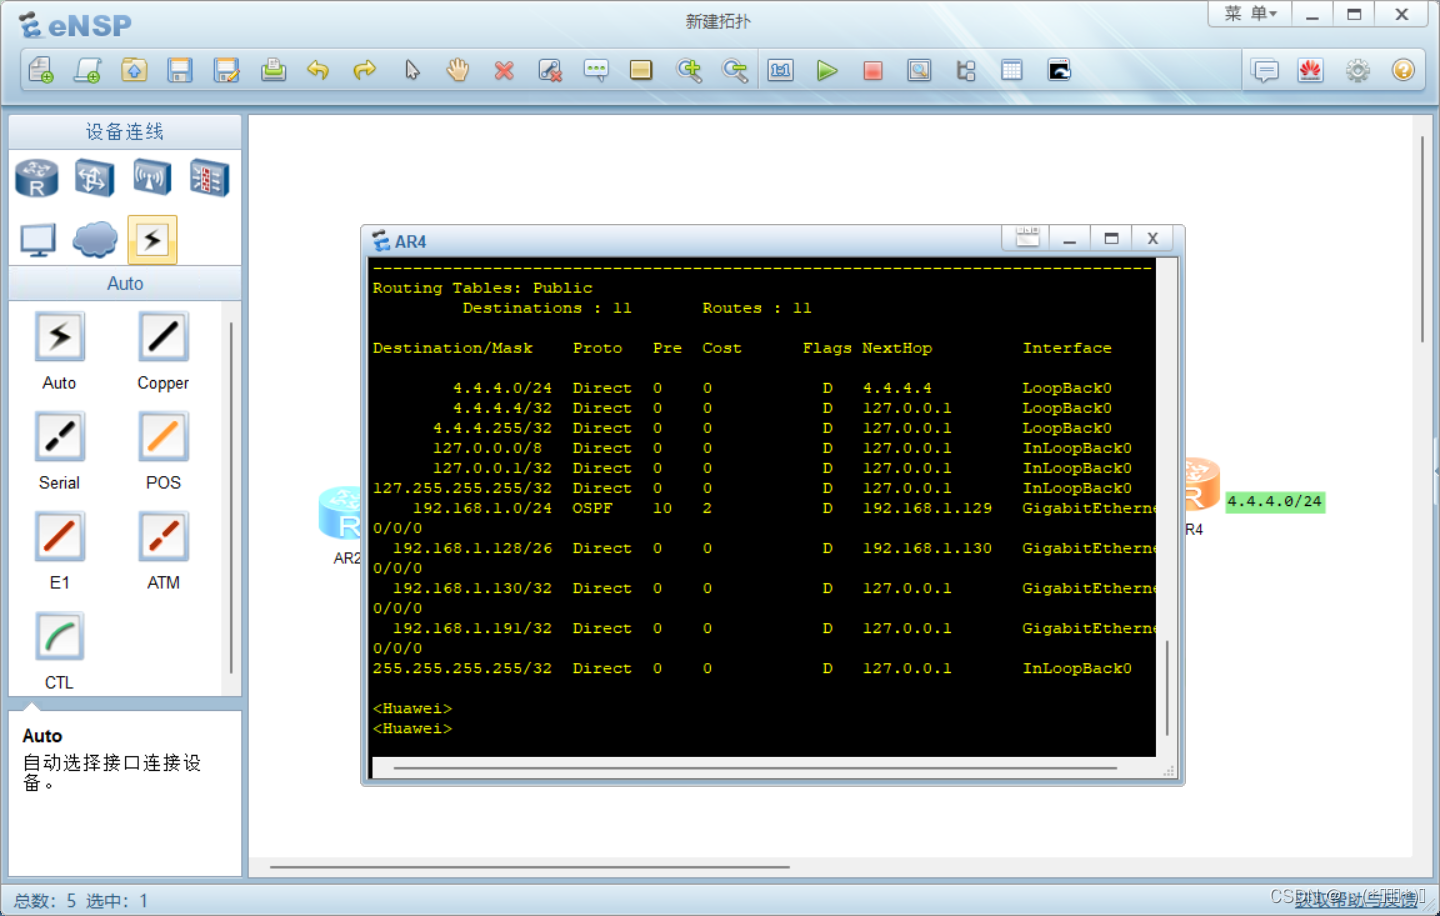The width and height of the screenshot is (1440, 916).
Task: Minimize the AR4 console window
Action: tap(1069, 238)
